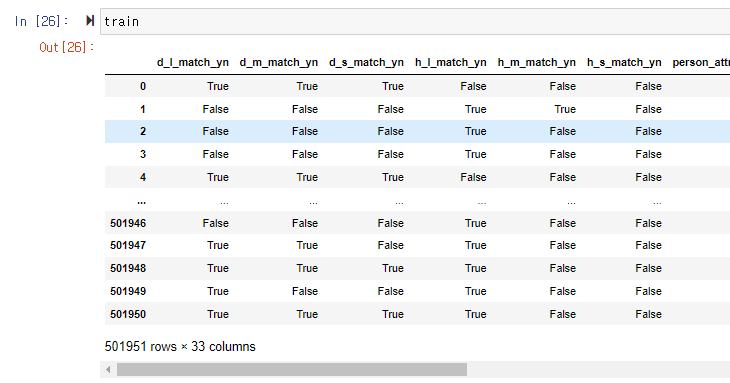Click row index 2 in highlighted row
Viewport: 730px width, 383px height.
point(143,131)
